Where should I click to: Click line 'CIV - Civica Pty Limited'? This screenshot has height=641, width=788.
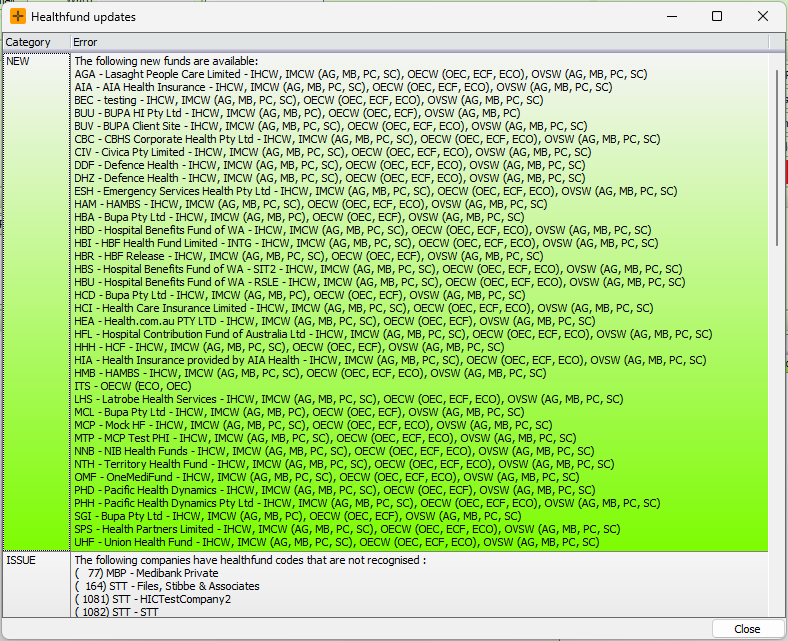[x=333, y=152]
